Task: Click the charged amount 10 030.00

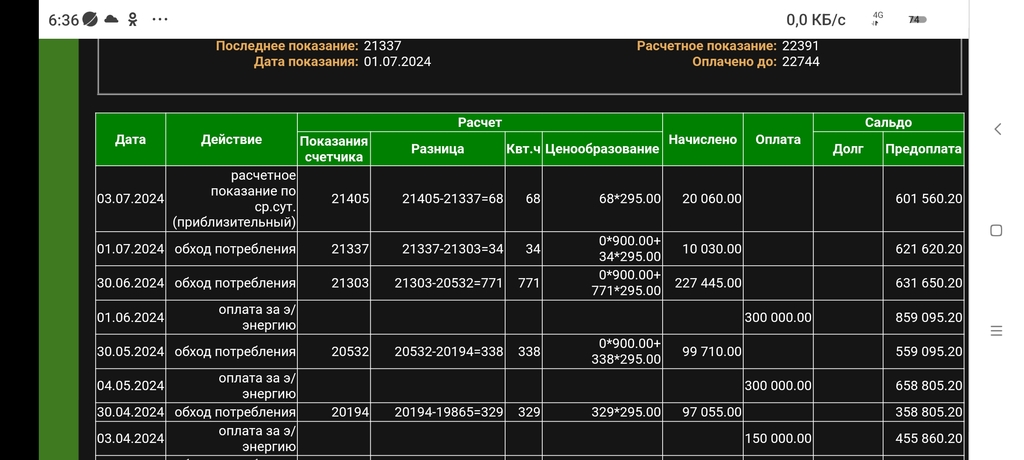Action: coord(703,249)
